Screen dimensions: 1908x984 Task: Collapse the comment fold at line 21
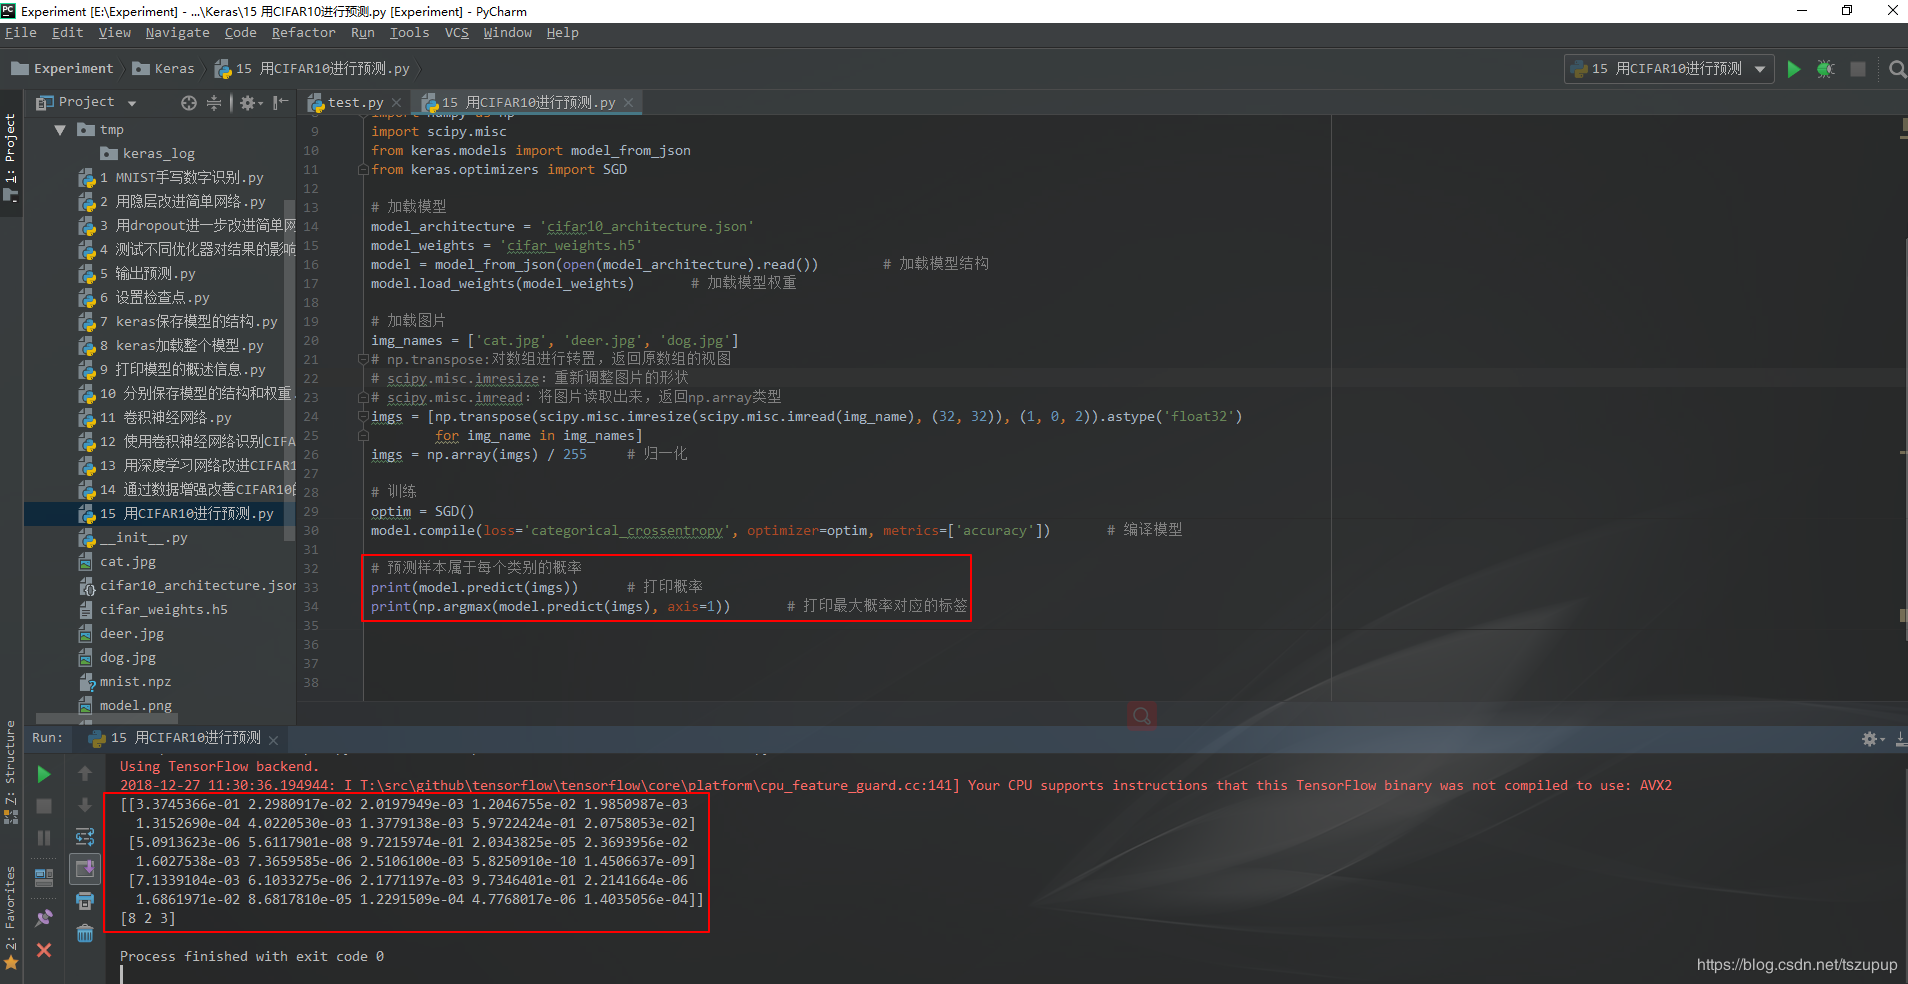click(364, 359)
